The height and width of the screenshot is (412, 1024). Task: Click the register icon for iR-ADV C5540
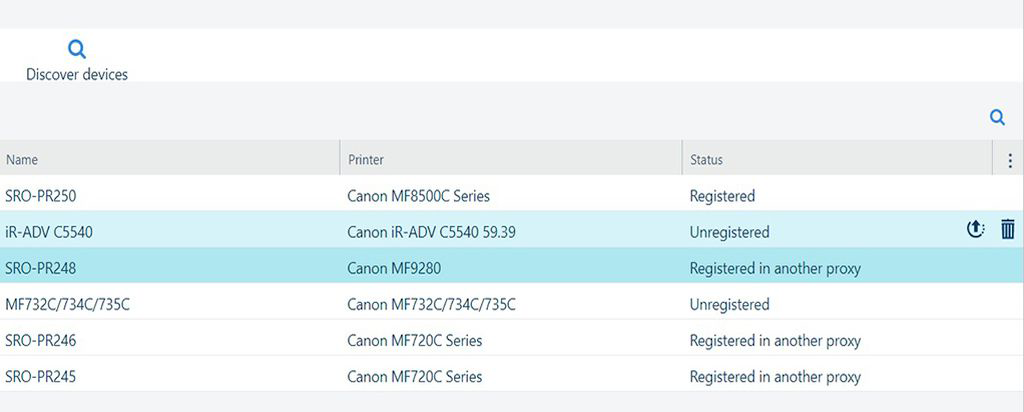tap(976, 230)
